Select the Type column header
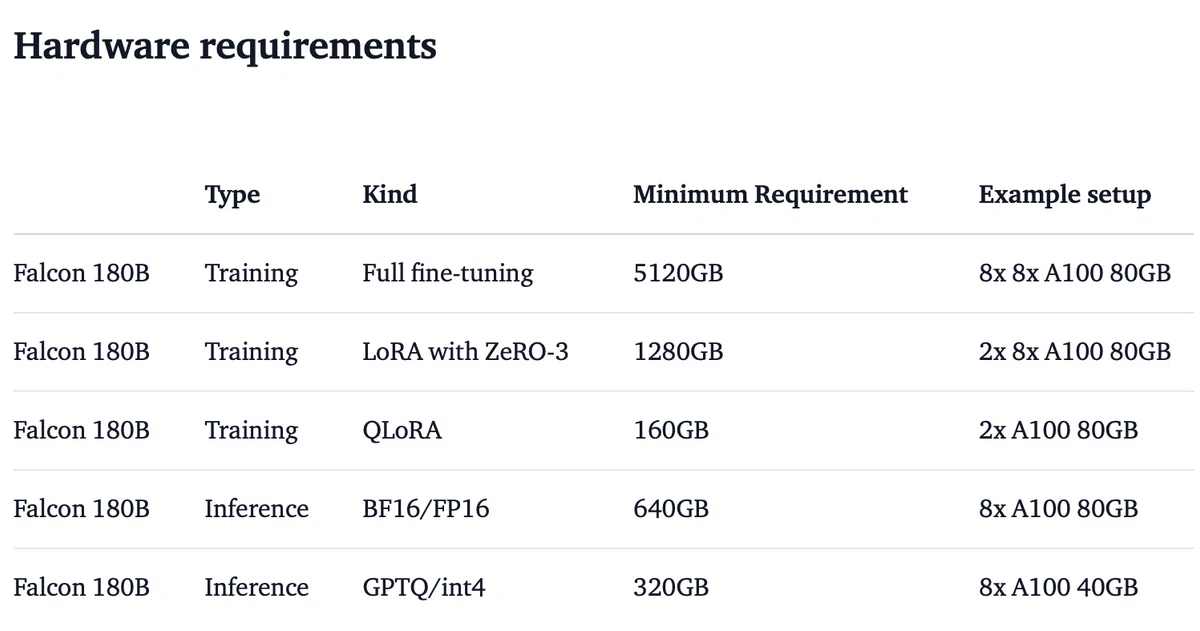The height and width of the screenshot is (631, 1200). 232,194
